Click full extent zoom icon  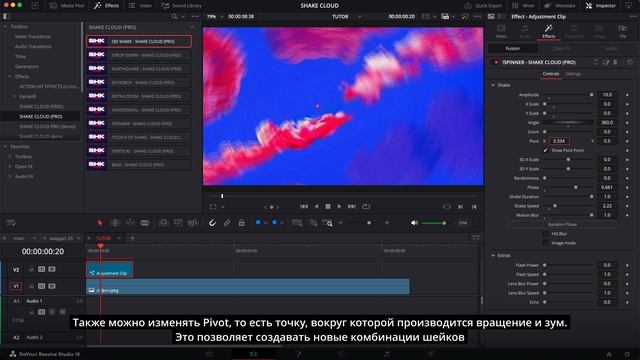pyautogui.click(x=297, y=223)
